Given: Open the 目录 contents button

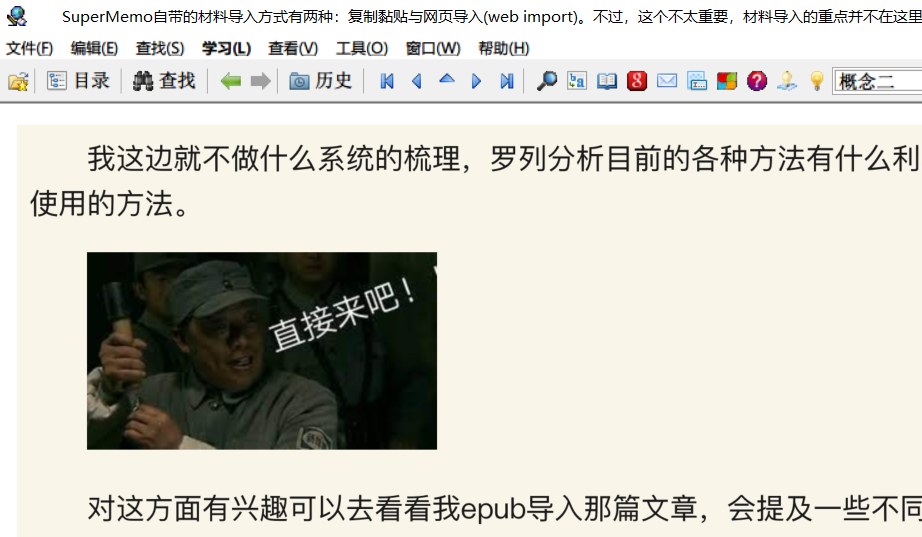Looking at the screenshot, I should click(x=78, y=81).
